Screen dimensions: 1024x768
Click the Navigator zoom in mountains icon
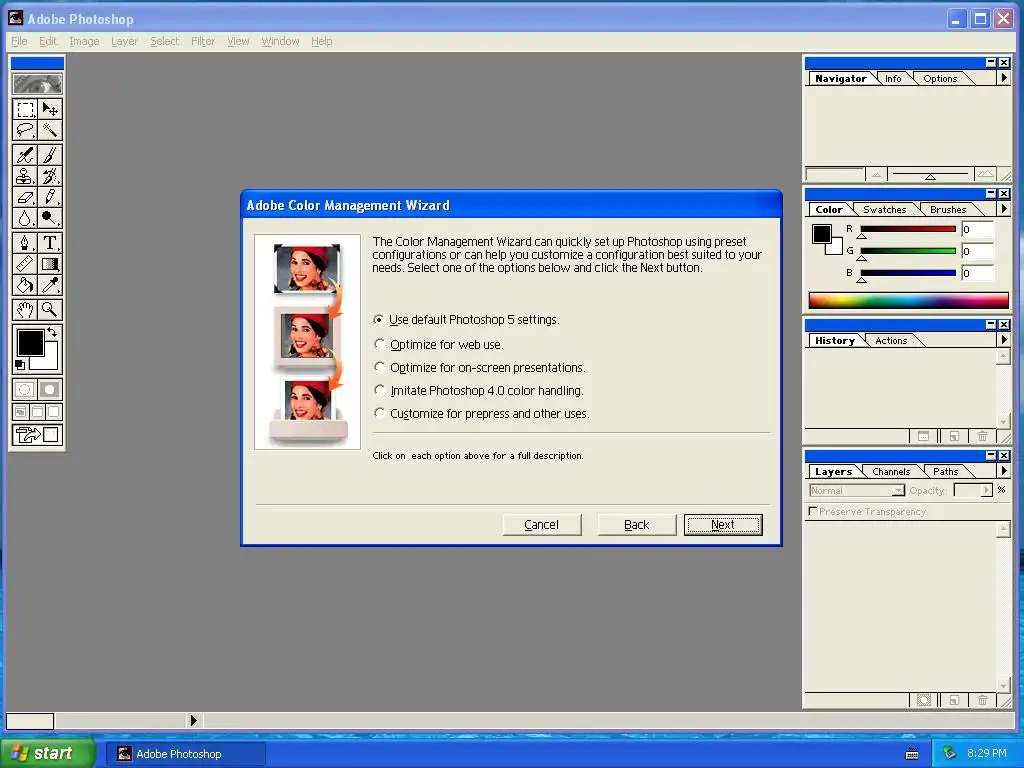(985, 174)
